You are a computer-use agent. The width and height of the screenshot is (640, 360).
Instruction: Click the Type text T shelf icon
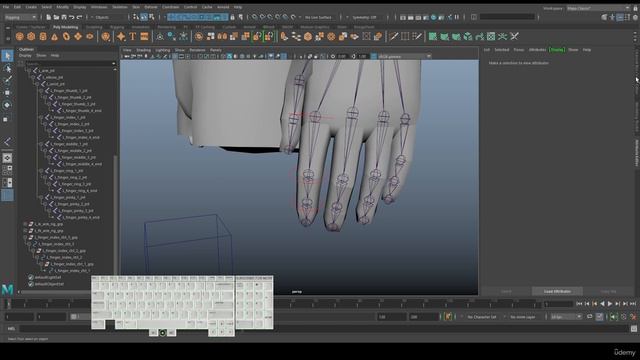click(133, 37)
